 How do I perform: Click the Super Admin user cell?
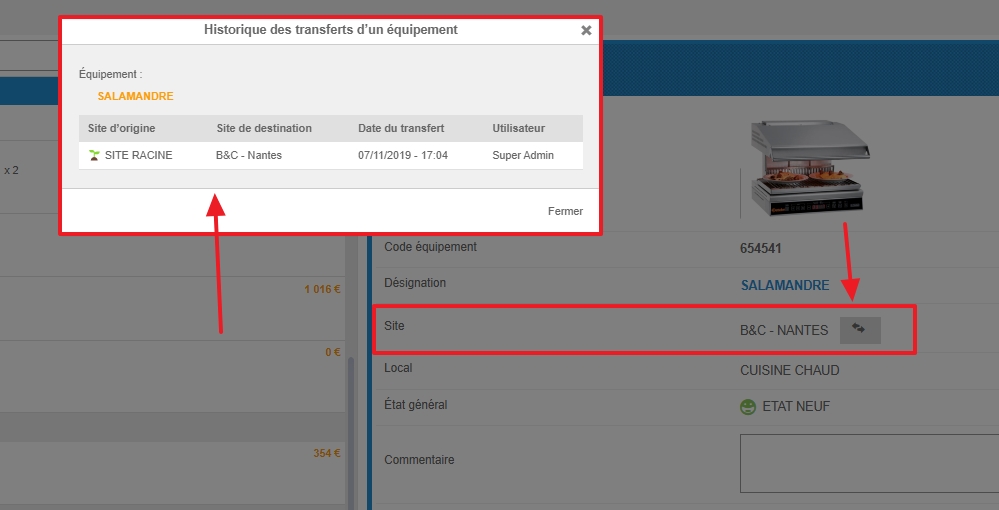[522, 155]
